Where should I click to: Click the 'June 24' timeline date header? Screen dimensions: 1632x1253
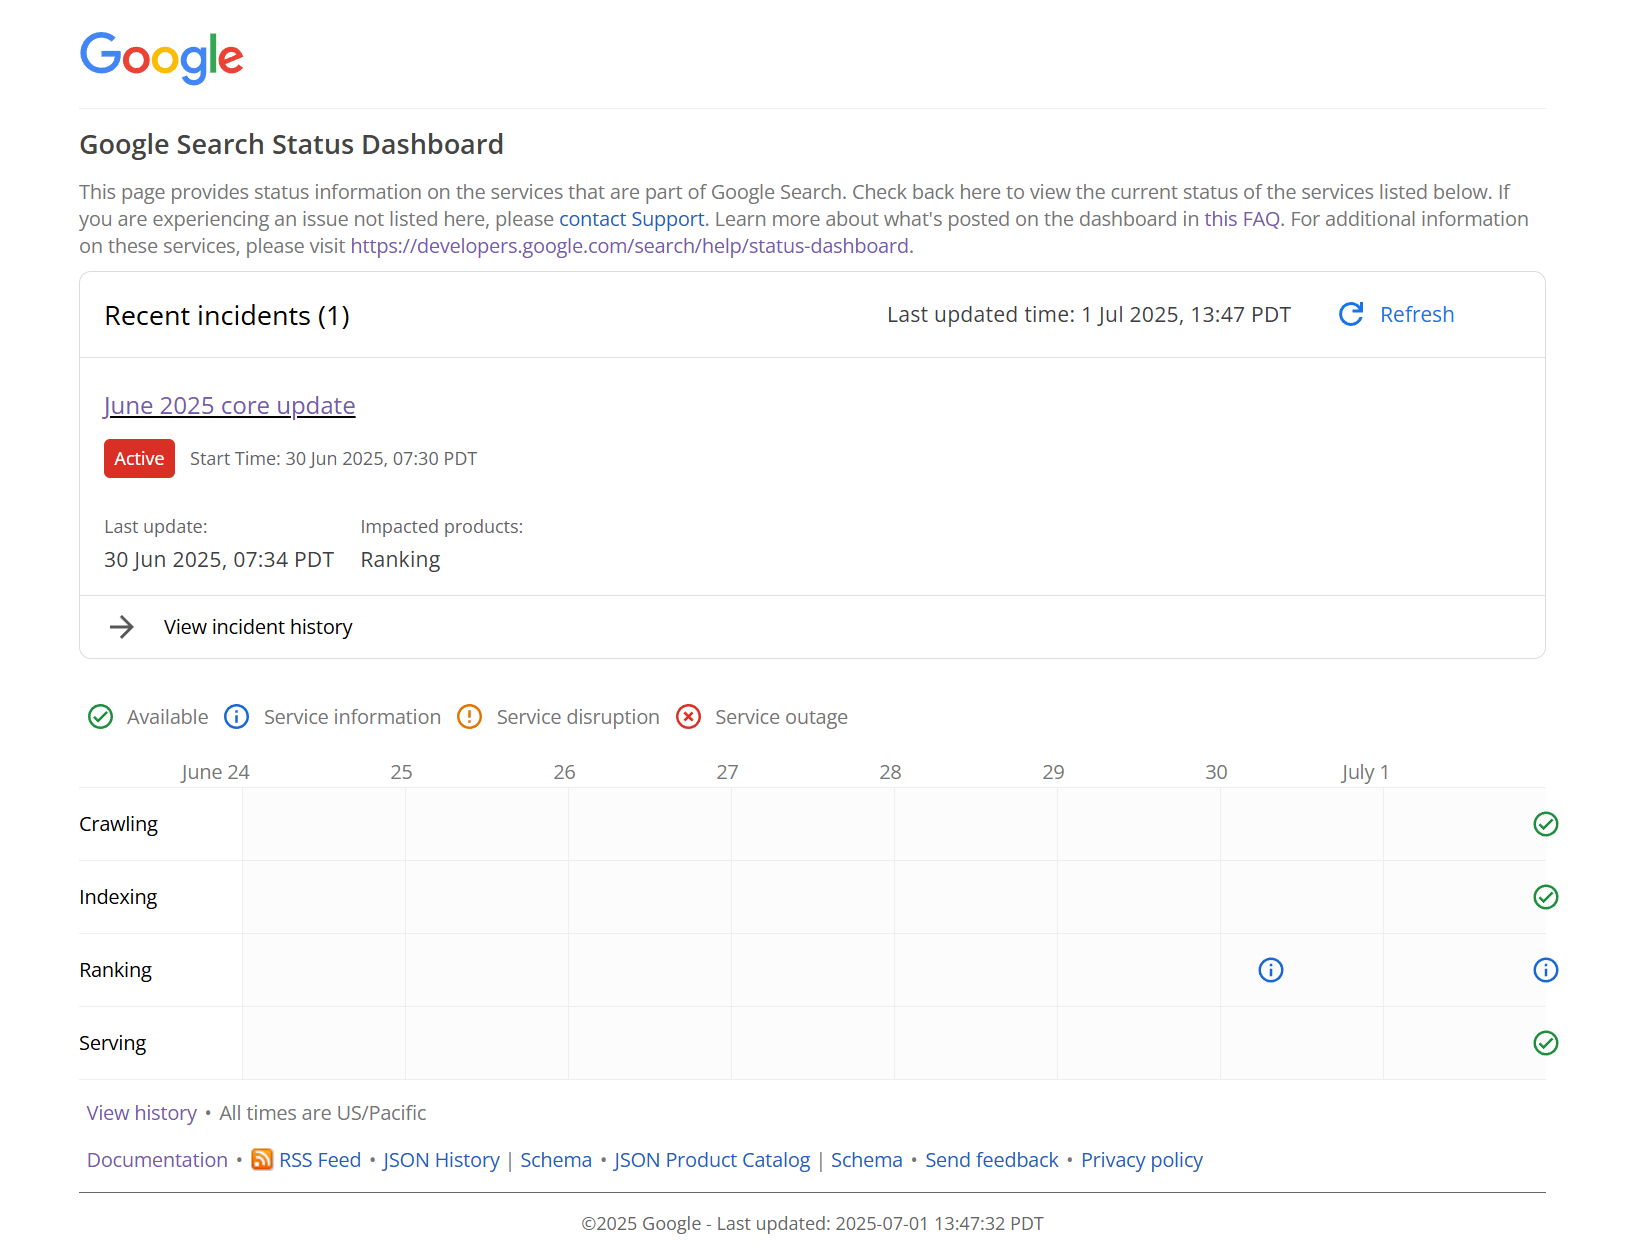215,772
